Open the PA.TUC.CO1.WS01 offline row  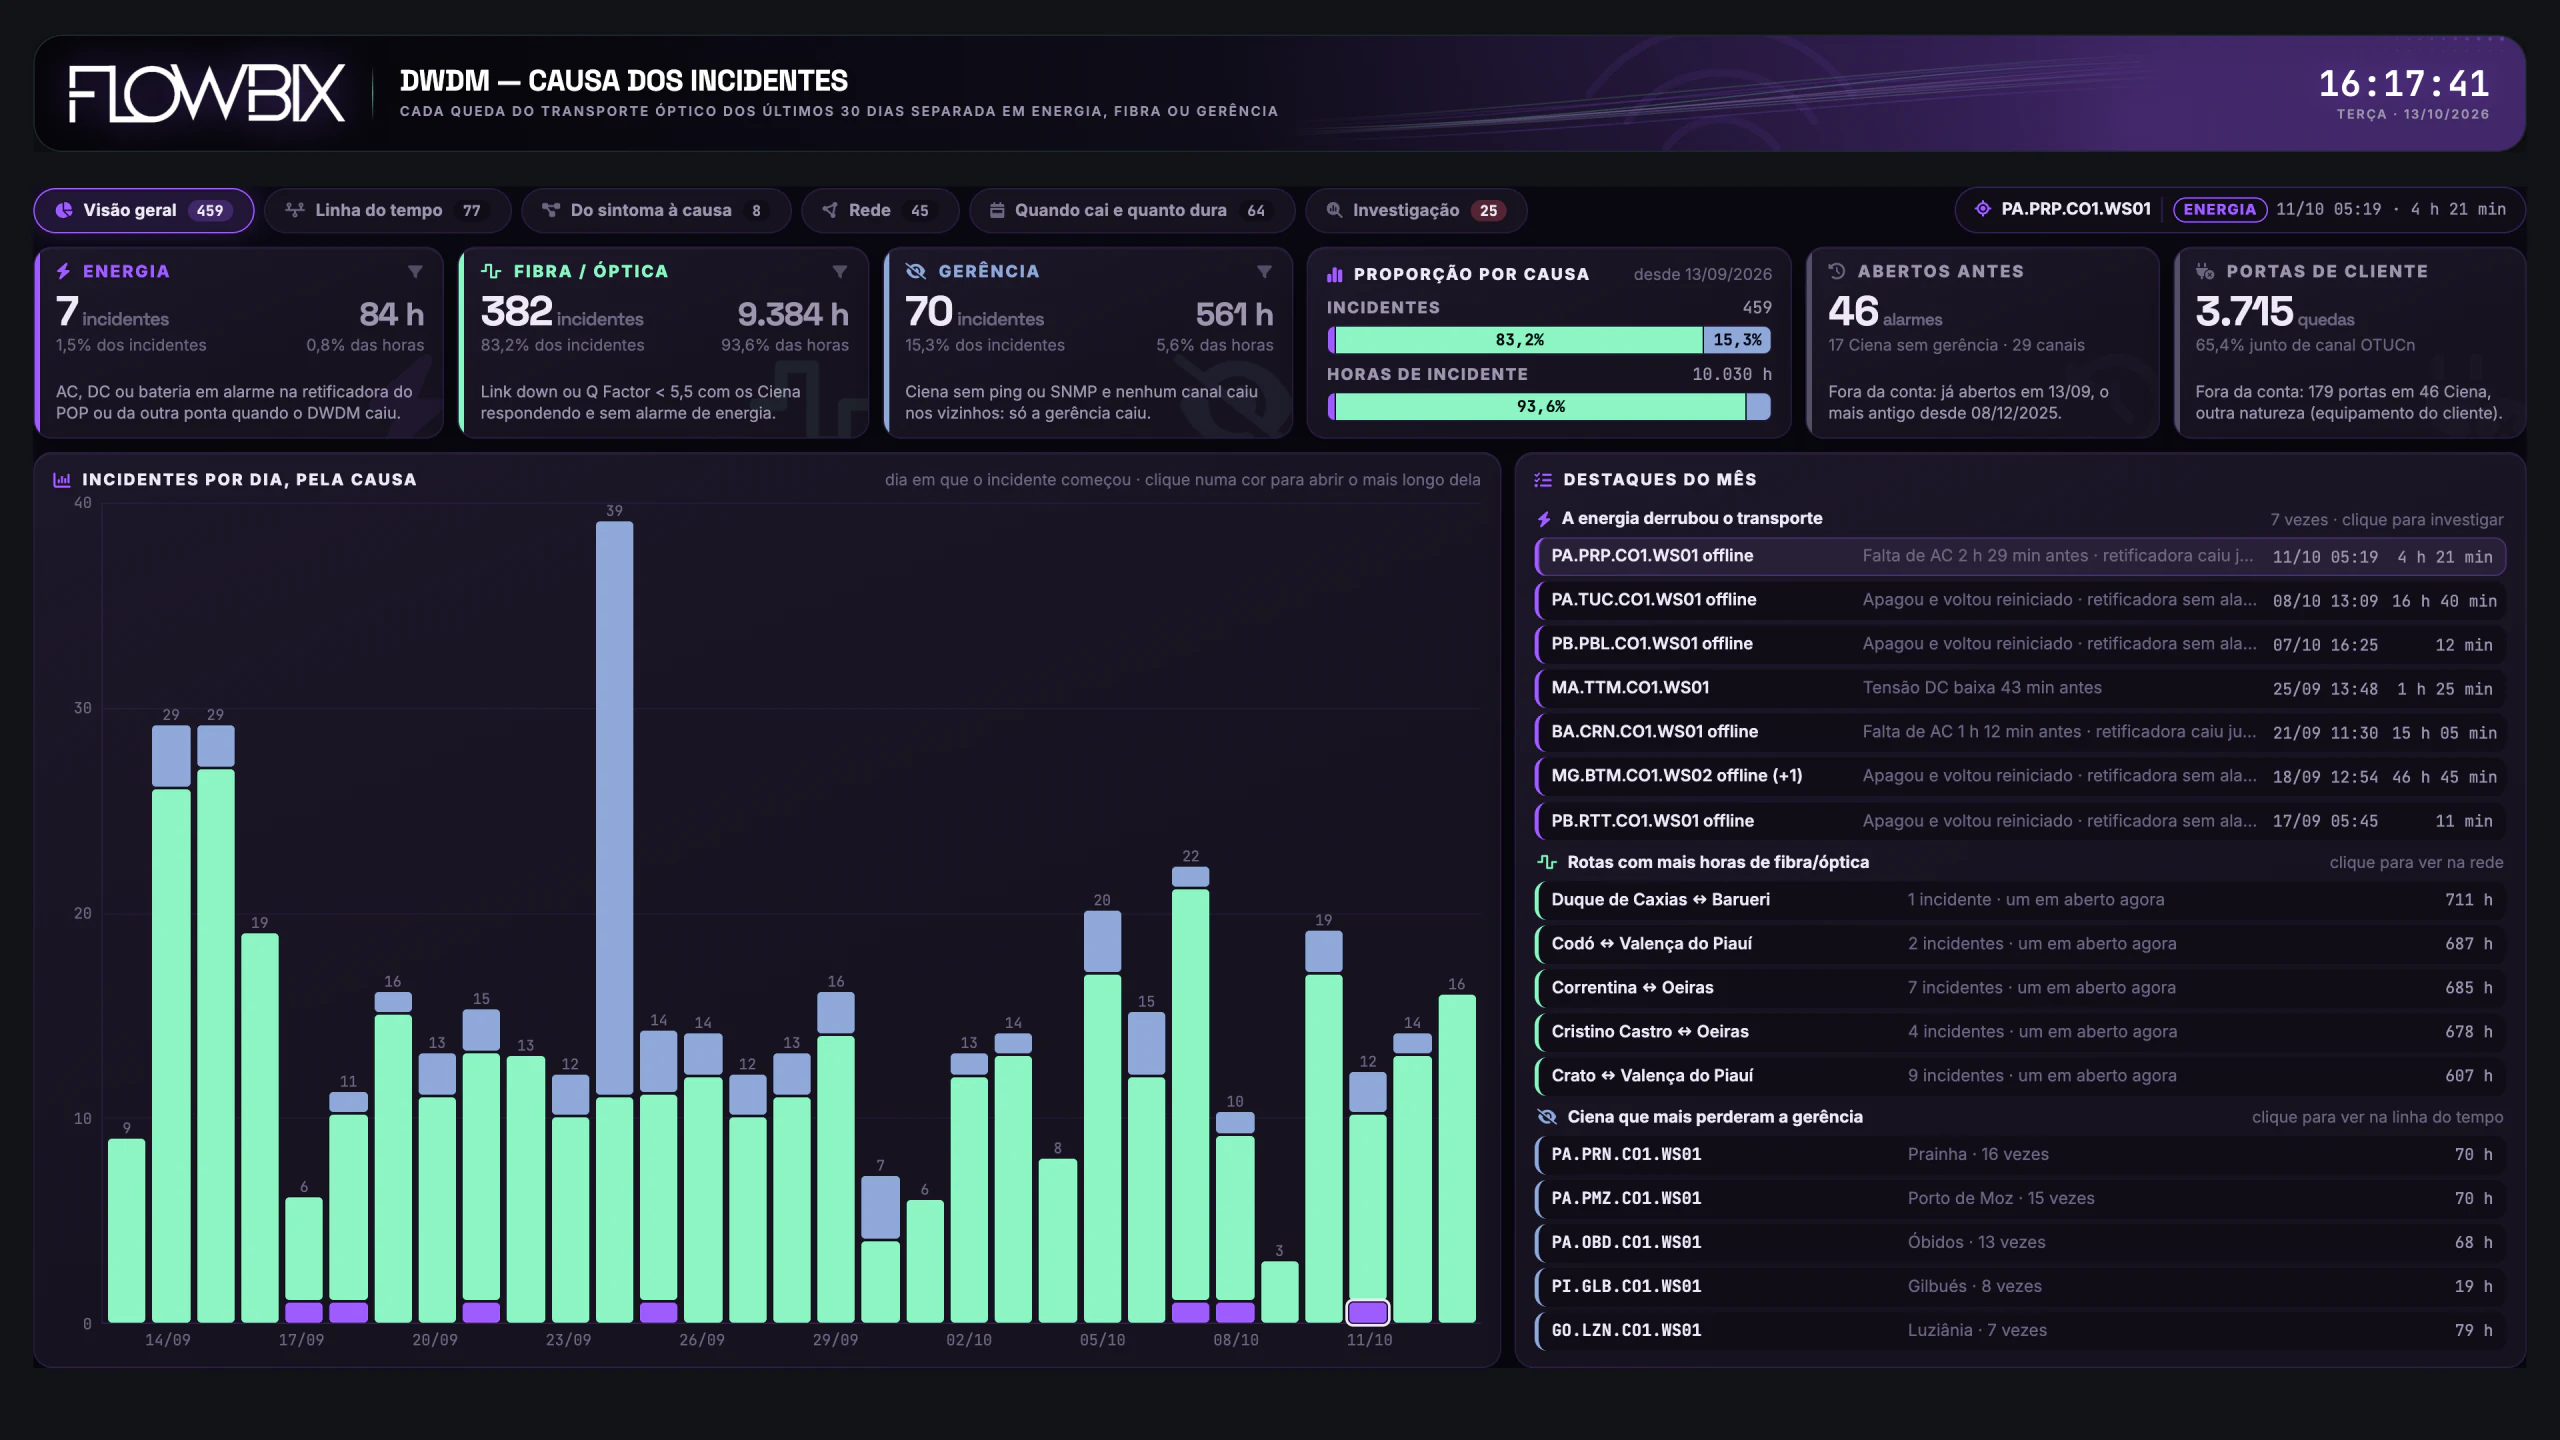coord(2021,600)
